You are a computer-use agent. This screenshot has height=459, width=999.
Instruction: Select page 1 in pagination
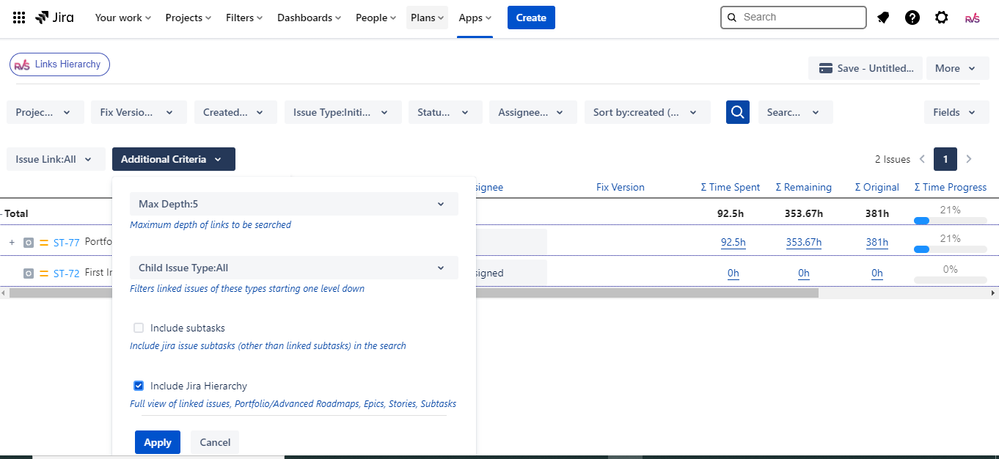(x=945, y=159)
